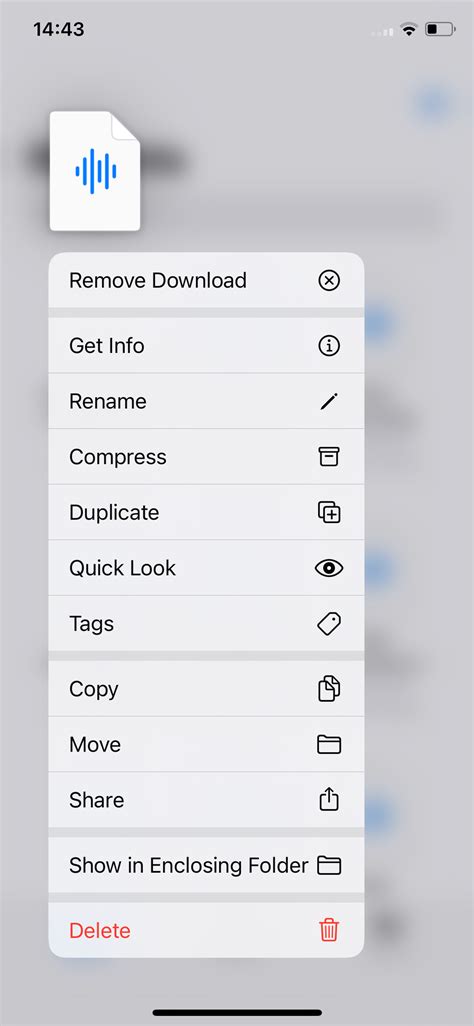Tap the red Delete trash icon
The width and height of the screenshot is (474, 1026).
point(329,930)
